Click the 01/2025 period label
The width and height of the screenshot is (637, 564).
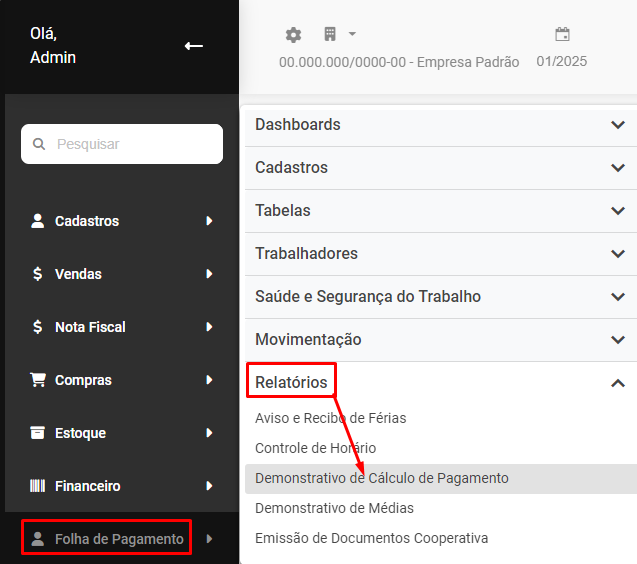[561, 61]
